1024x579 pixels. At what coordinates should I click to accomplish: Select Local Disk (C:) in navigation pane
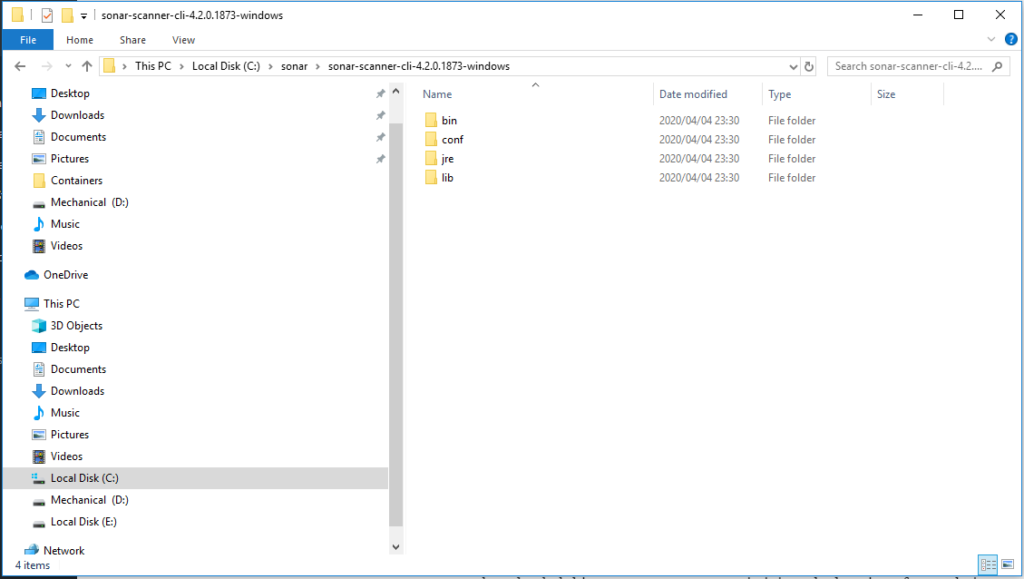[195, 478]
